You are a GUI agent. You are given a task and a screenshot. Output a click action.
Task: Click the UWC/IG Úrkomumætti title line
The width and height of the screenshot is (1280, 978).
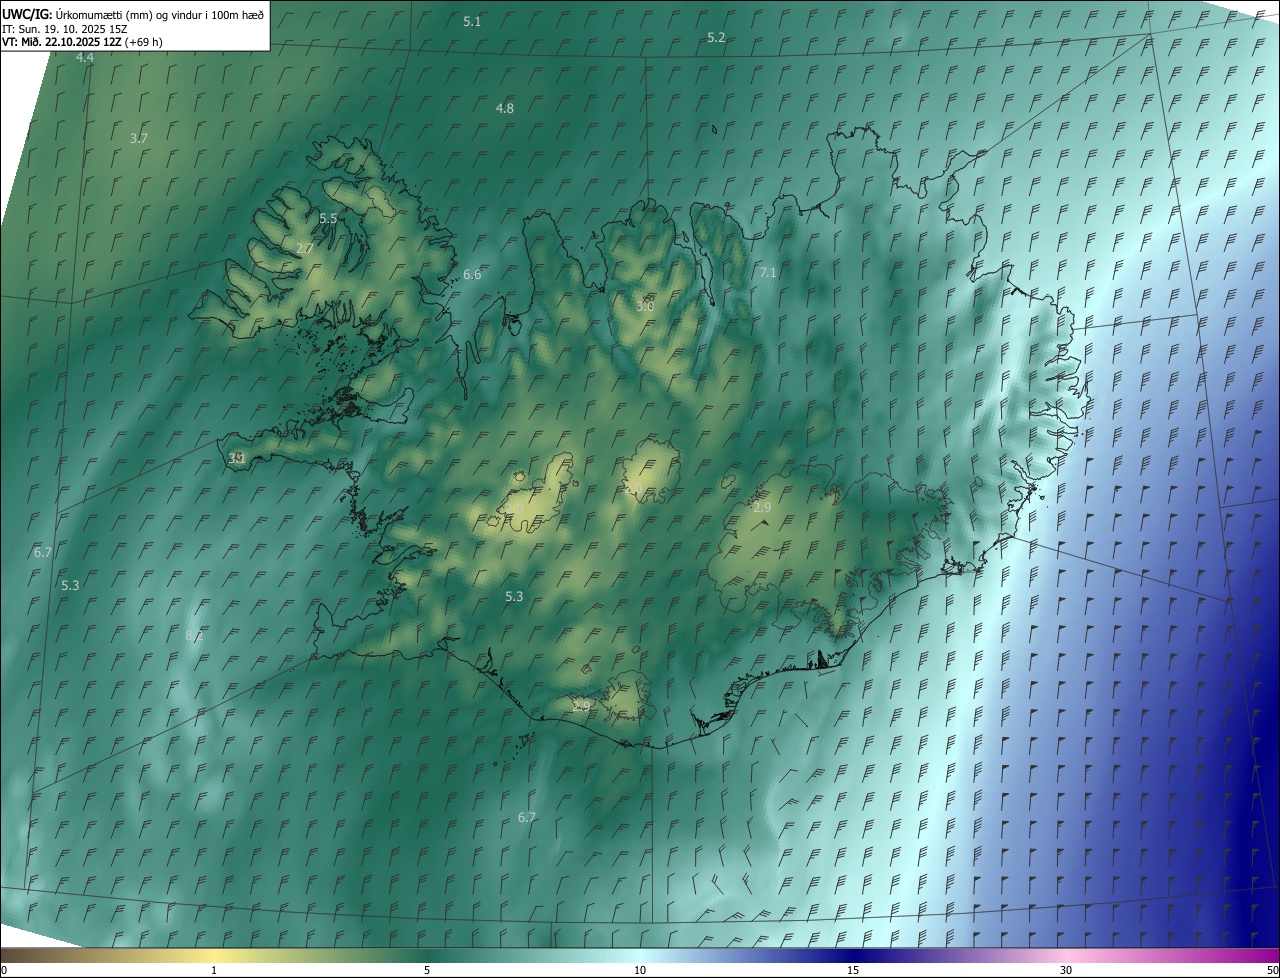[133, 14]
